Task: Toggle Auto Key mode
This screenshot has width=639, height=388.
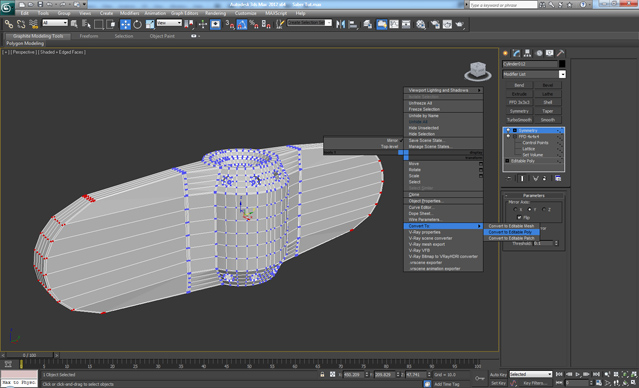Action: coord(498,375)
